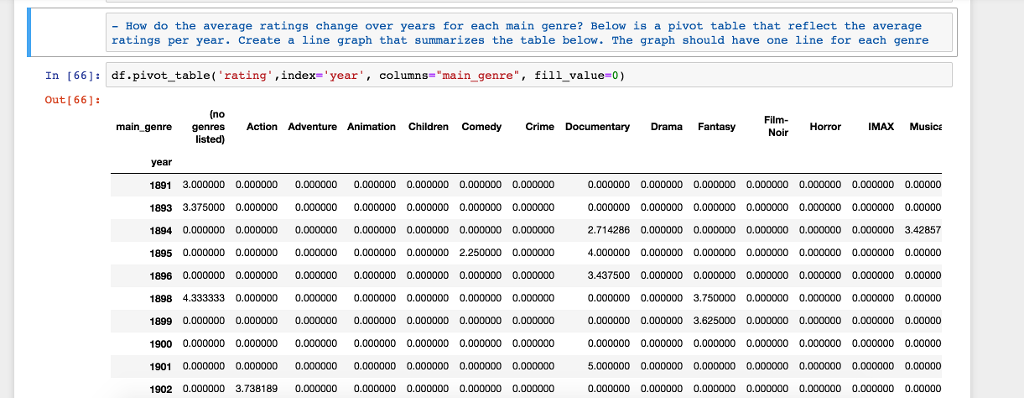The height and width of the screenshot is (398, 1024).
Task: Select the 1902 row index
Action: pyautogui.click(x=161, y=390)
